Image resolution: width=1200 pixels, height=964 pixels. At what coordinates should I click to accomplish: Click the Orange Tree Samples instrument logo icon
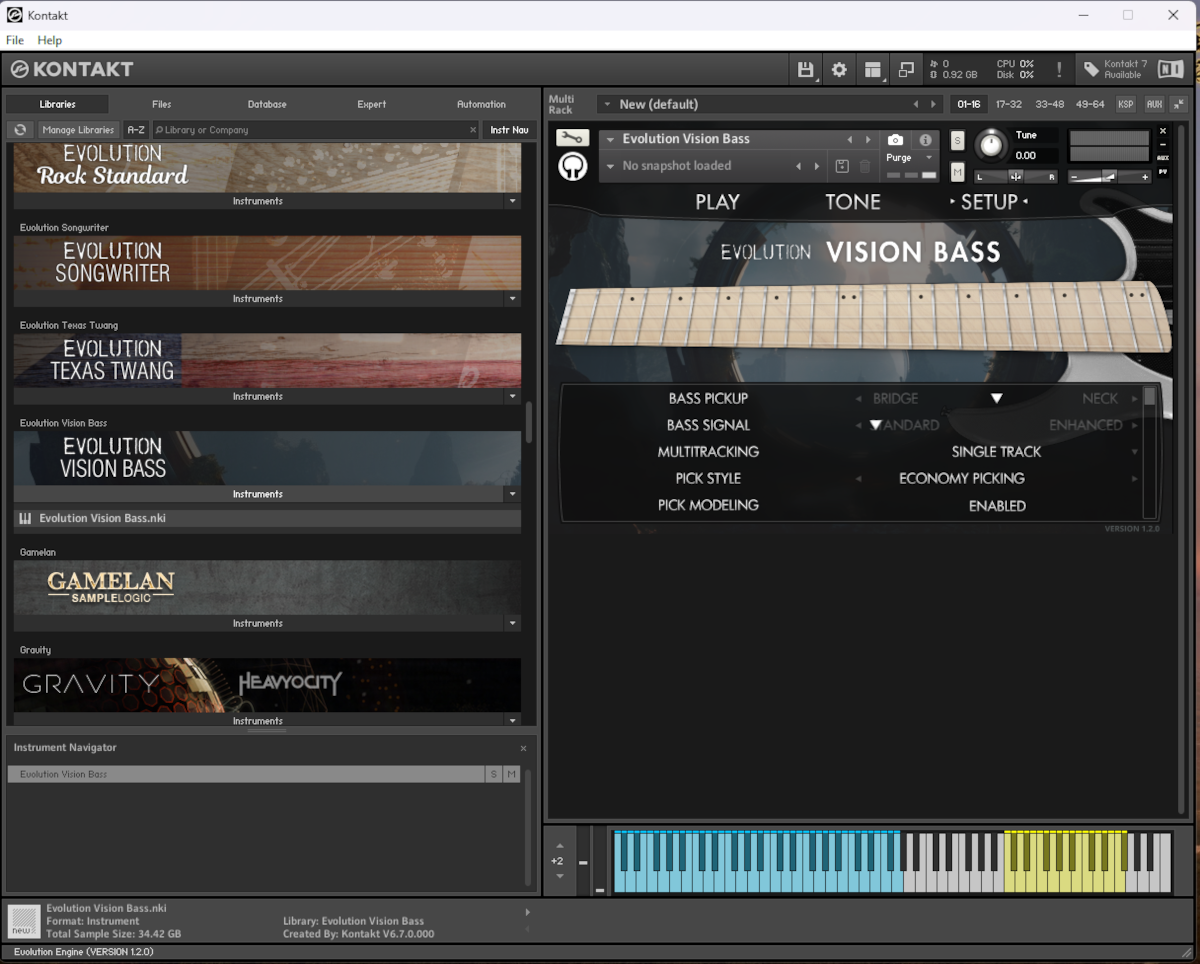572,167
